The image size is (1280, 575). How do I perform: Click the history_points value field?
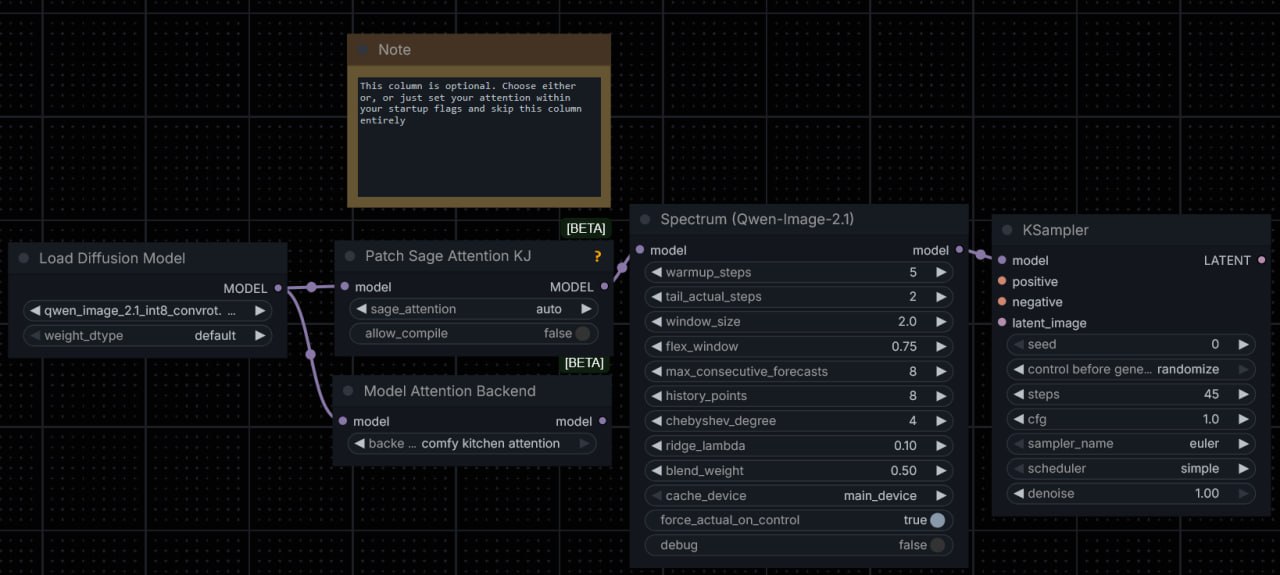pos(800,396)
